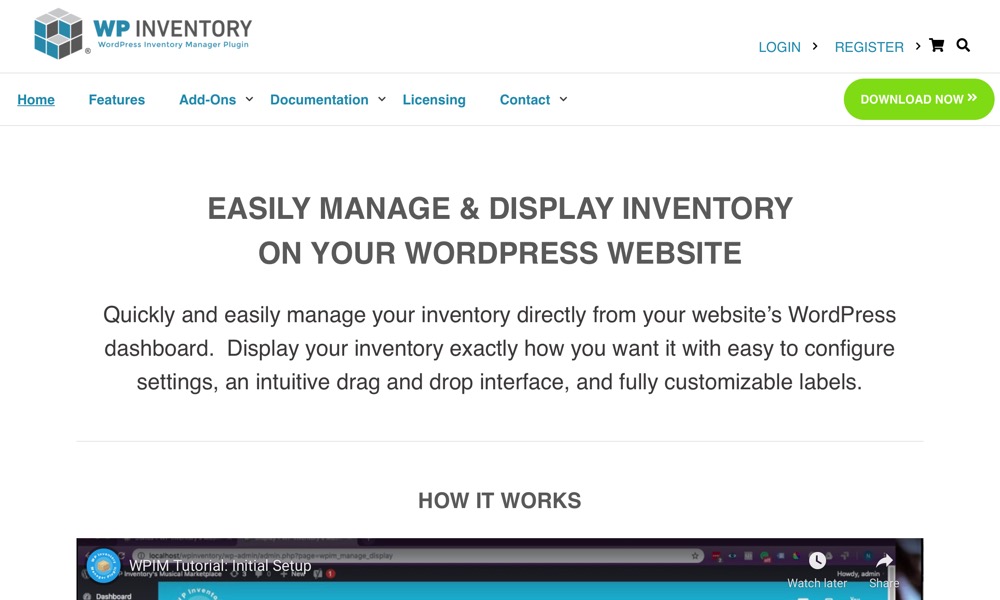This screenshot has width=1000, height=600.
Task: Click Watch later clock icon on video
Action: pyautogui.click(x=817, y=560)
